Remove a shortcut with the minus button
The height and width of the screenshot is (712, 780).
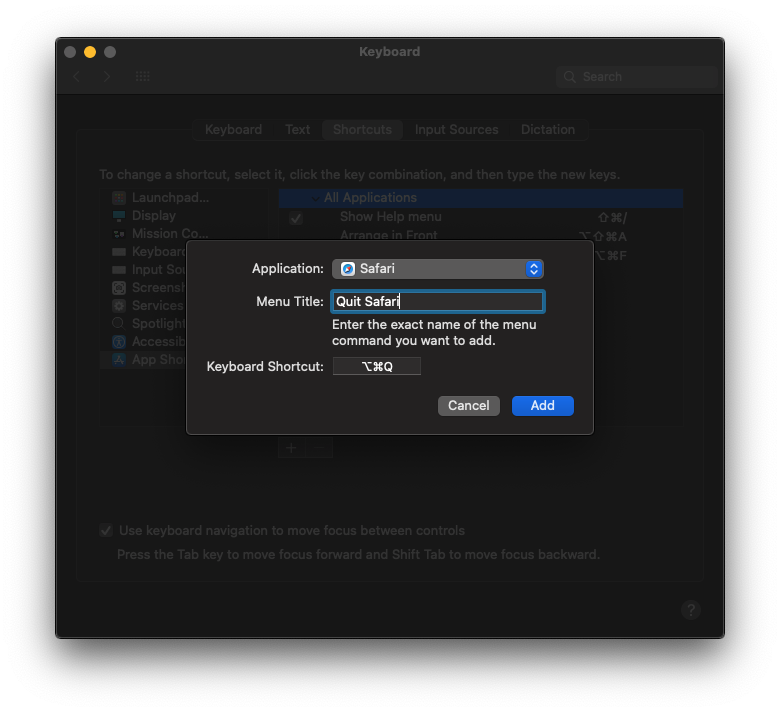coord(319,448)
